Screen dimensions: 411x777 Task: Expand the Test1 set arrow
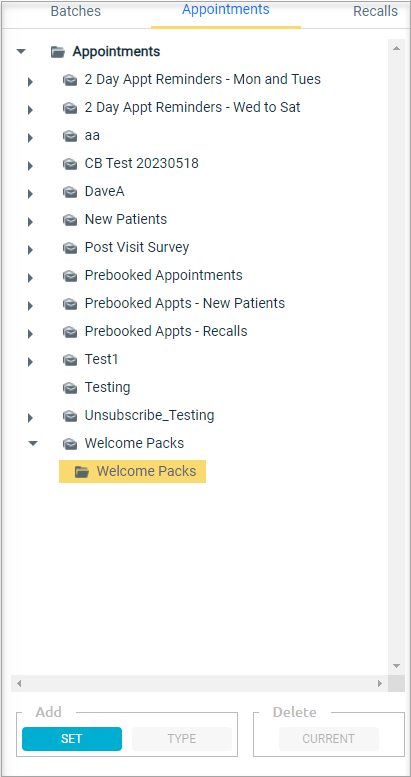[30, 362]
